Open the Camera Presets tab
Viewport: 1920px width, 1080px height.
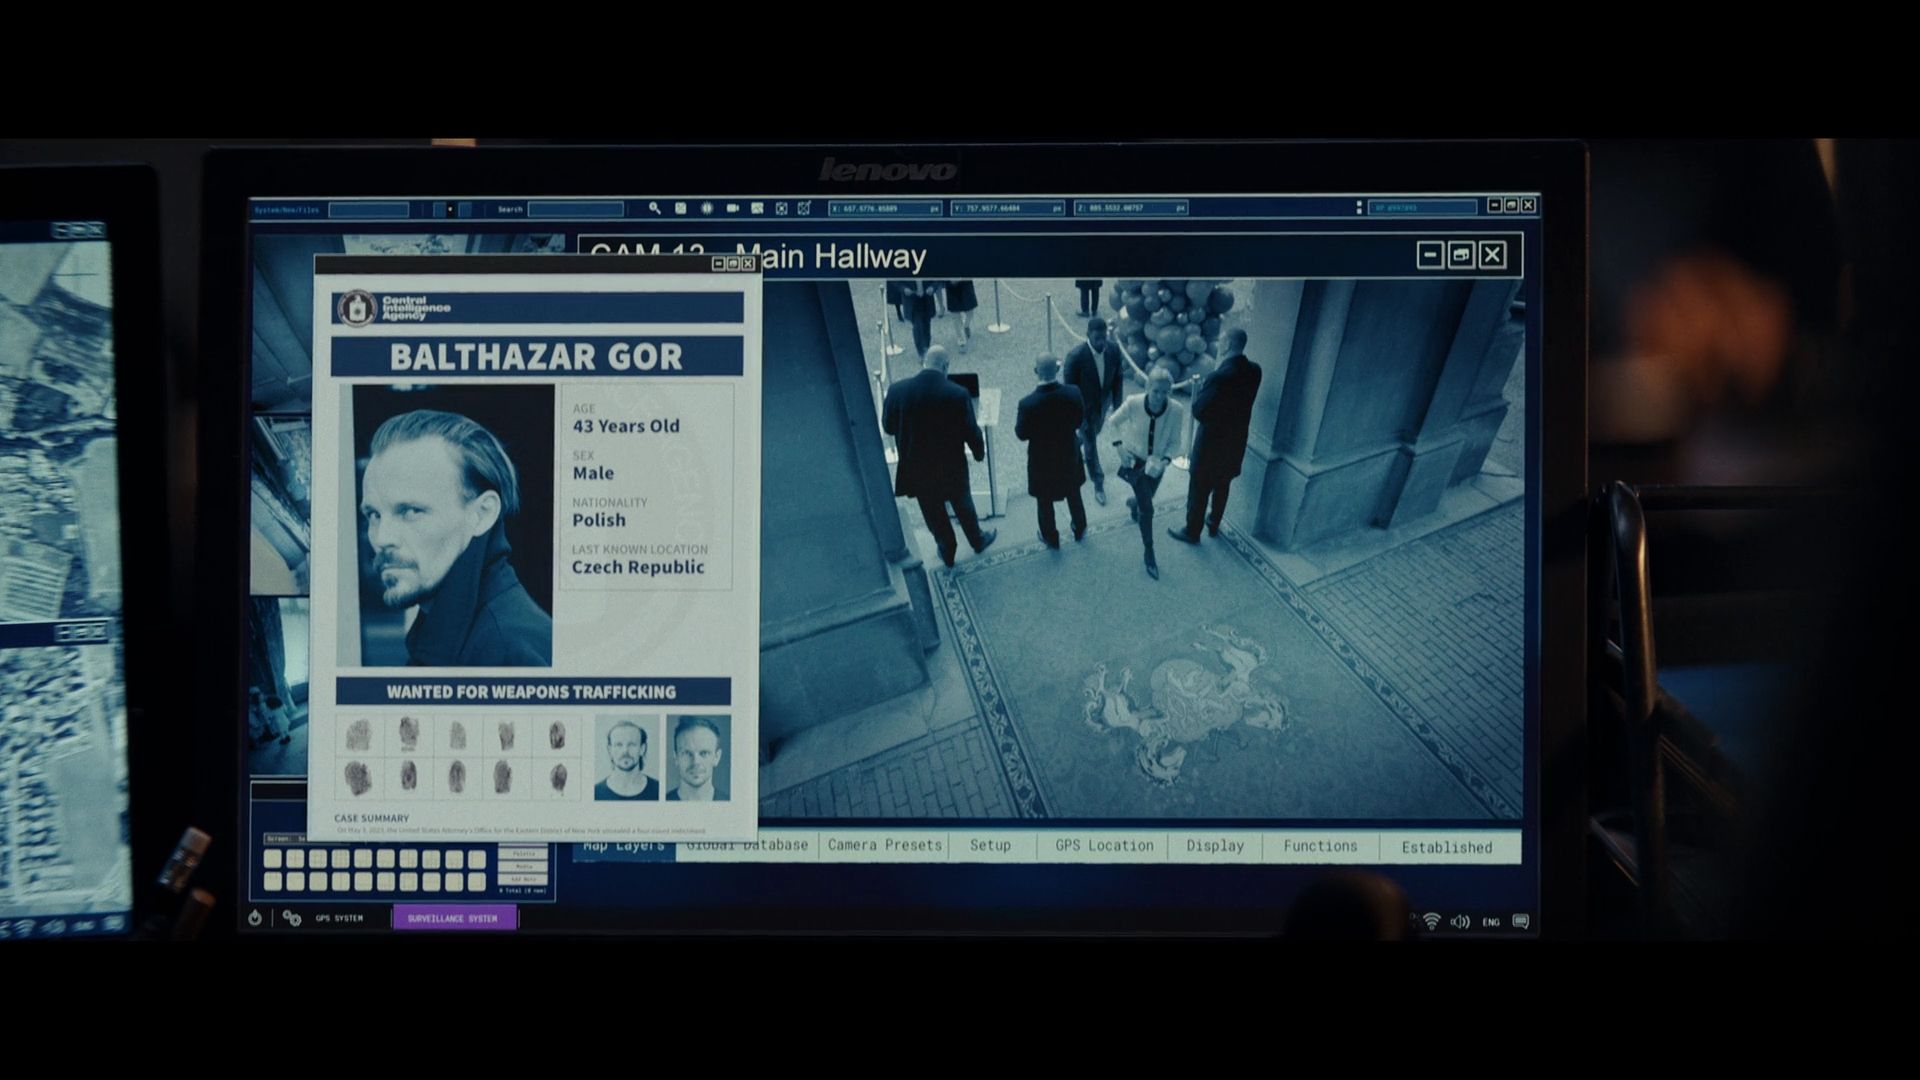(884, 845)
